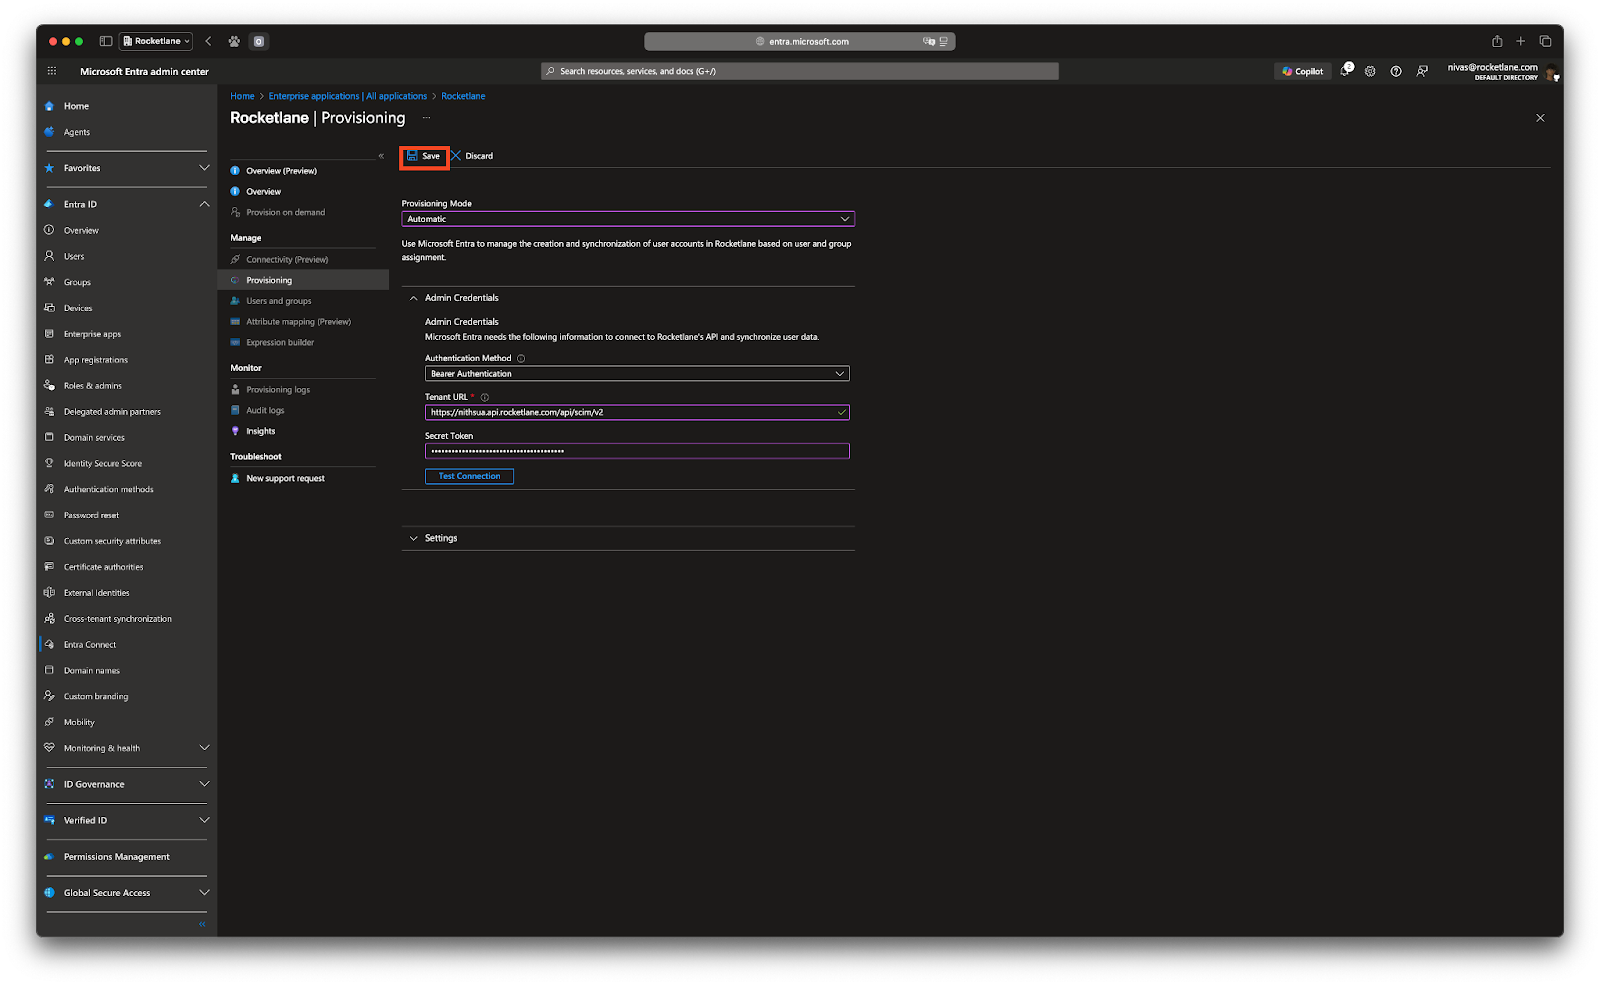Collapse the left sidebar with the bottom chevron

202,924
